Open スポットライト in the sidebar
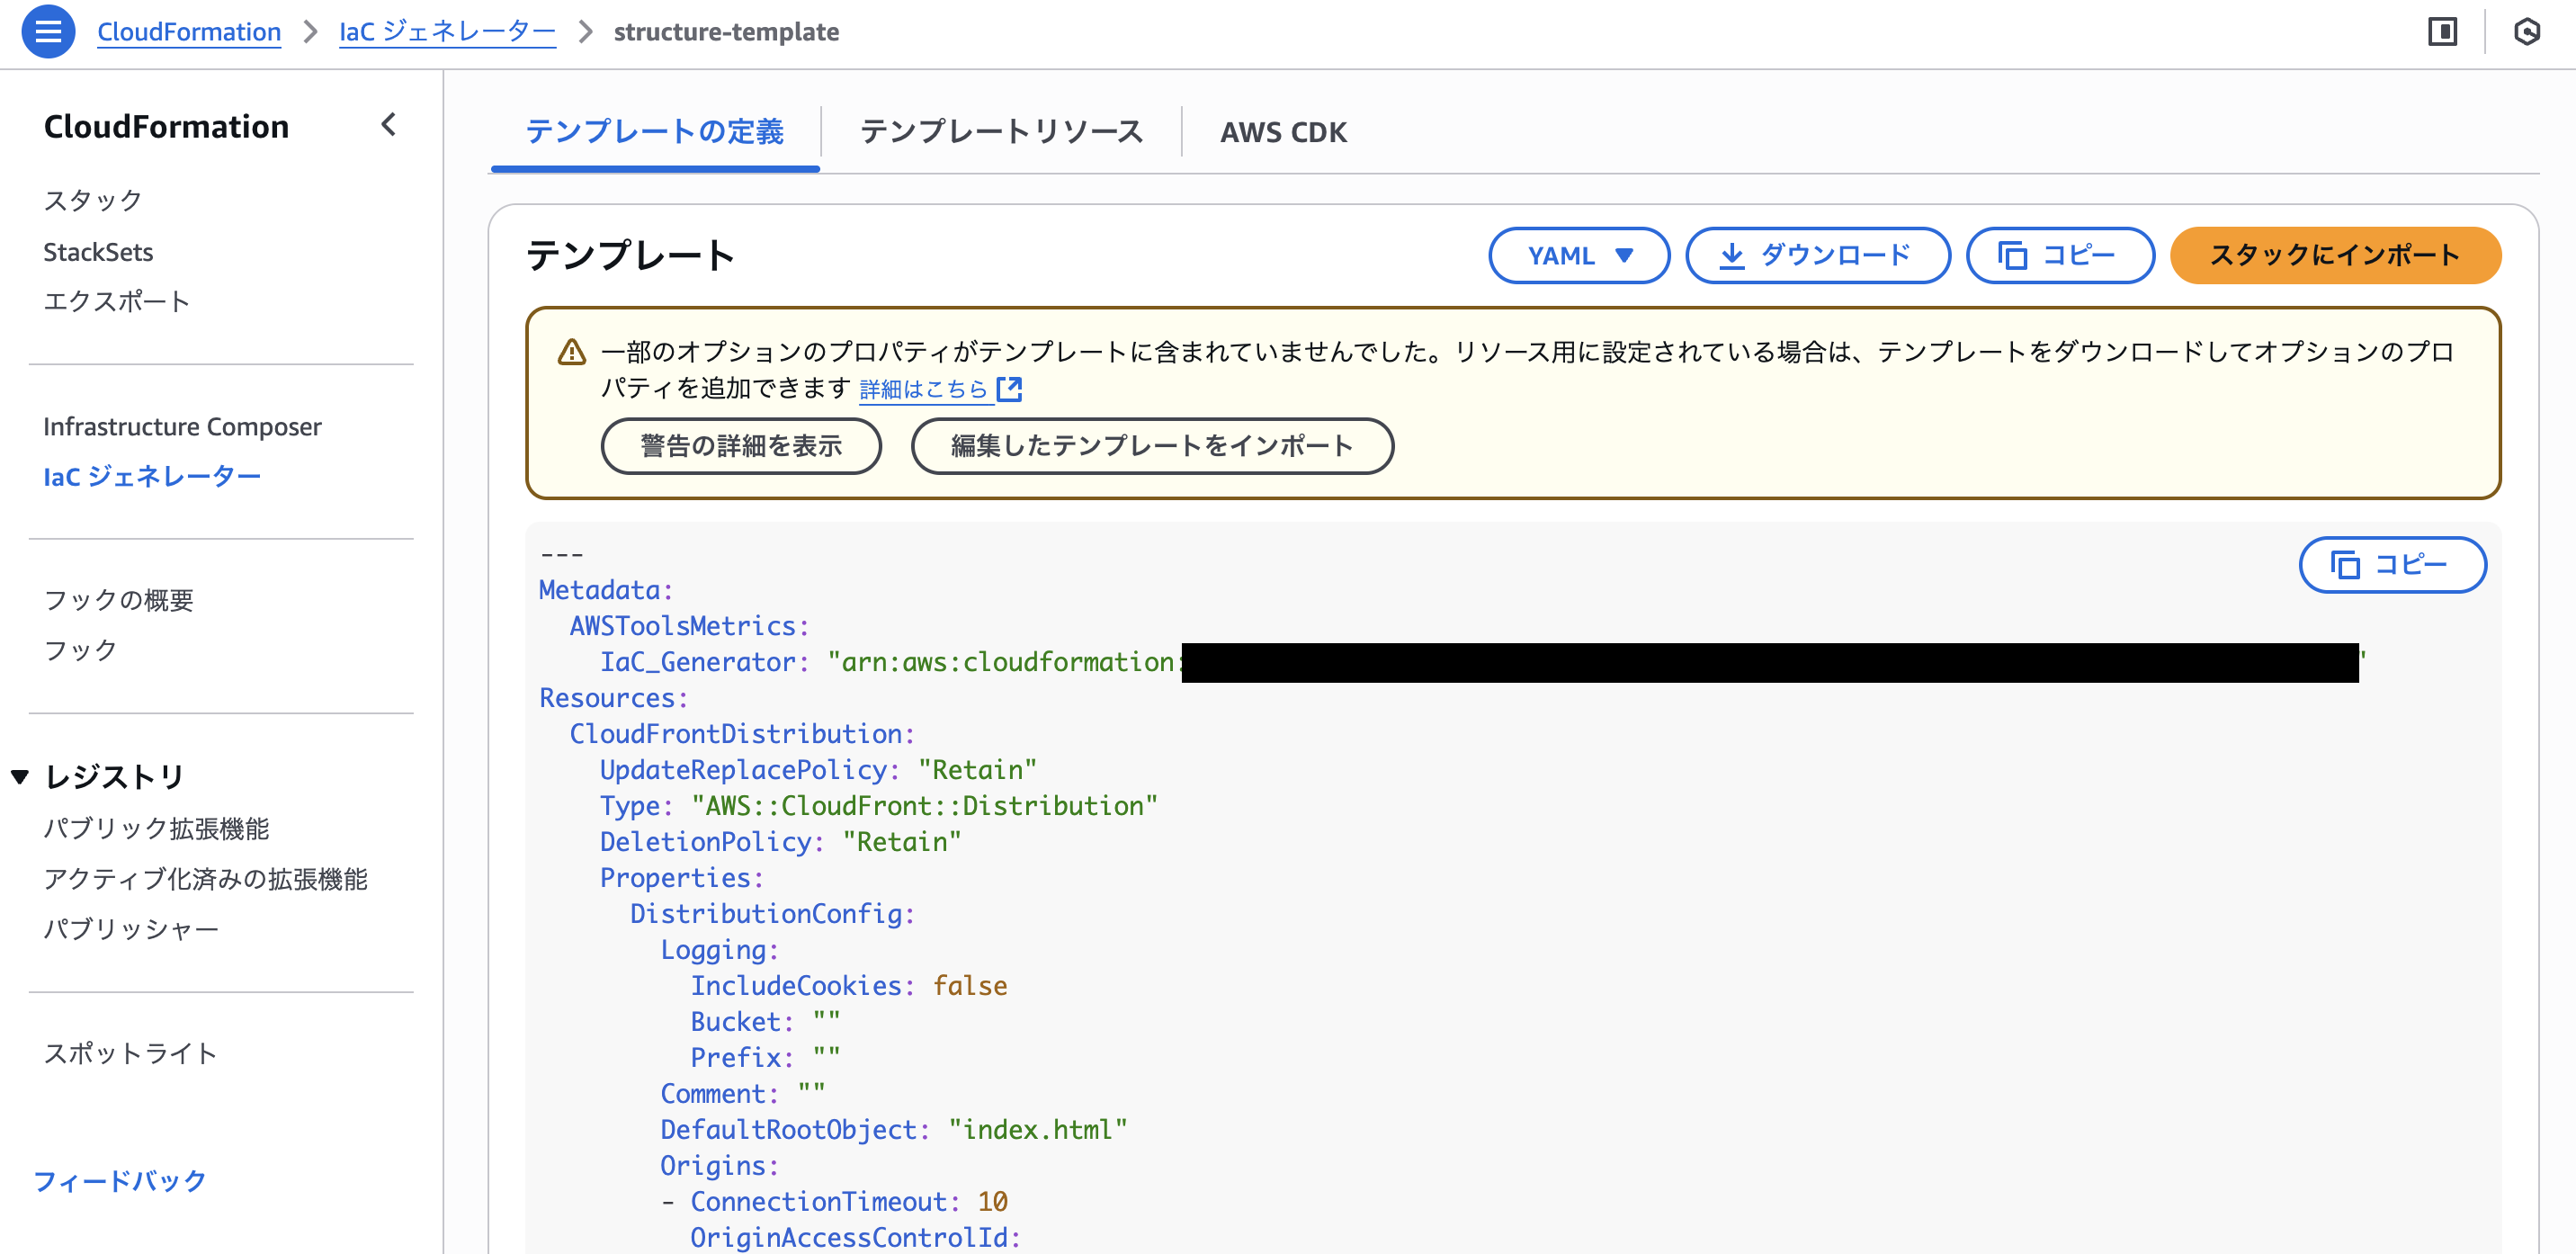 130,1053
